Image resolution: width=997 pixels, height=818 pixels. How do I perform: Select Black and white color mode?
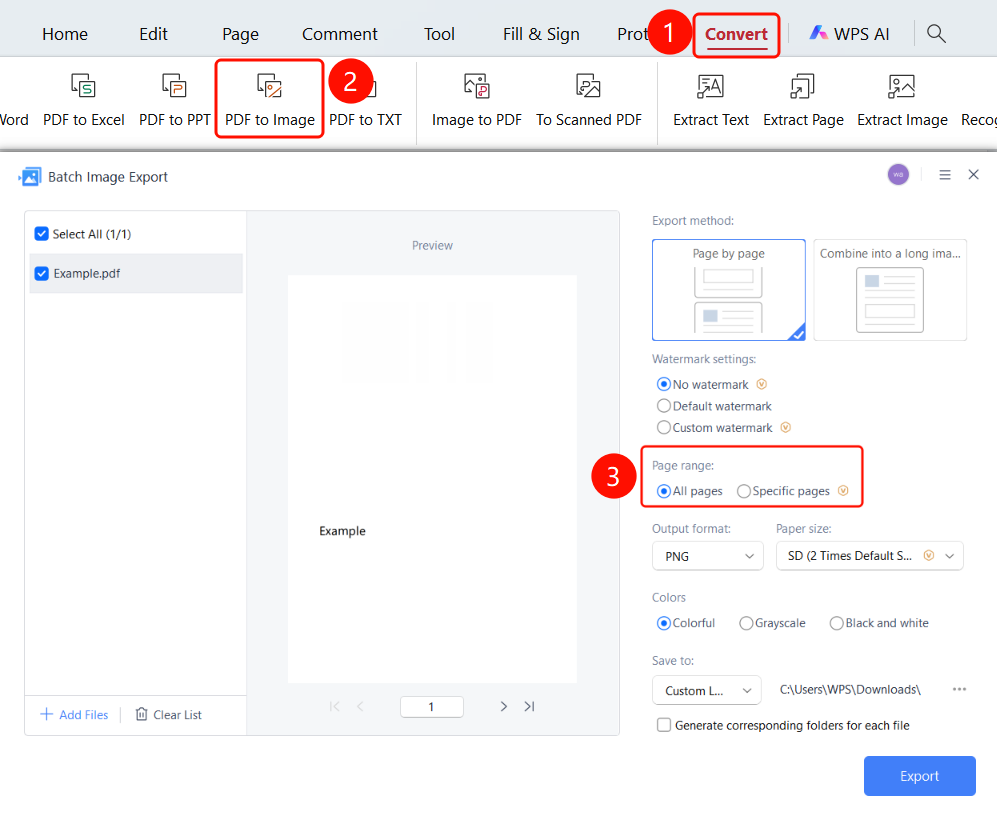pos(836,623)
